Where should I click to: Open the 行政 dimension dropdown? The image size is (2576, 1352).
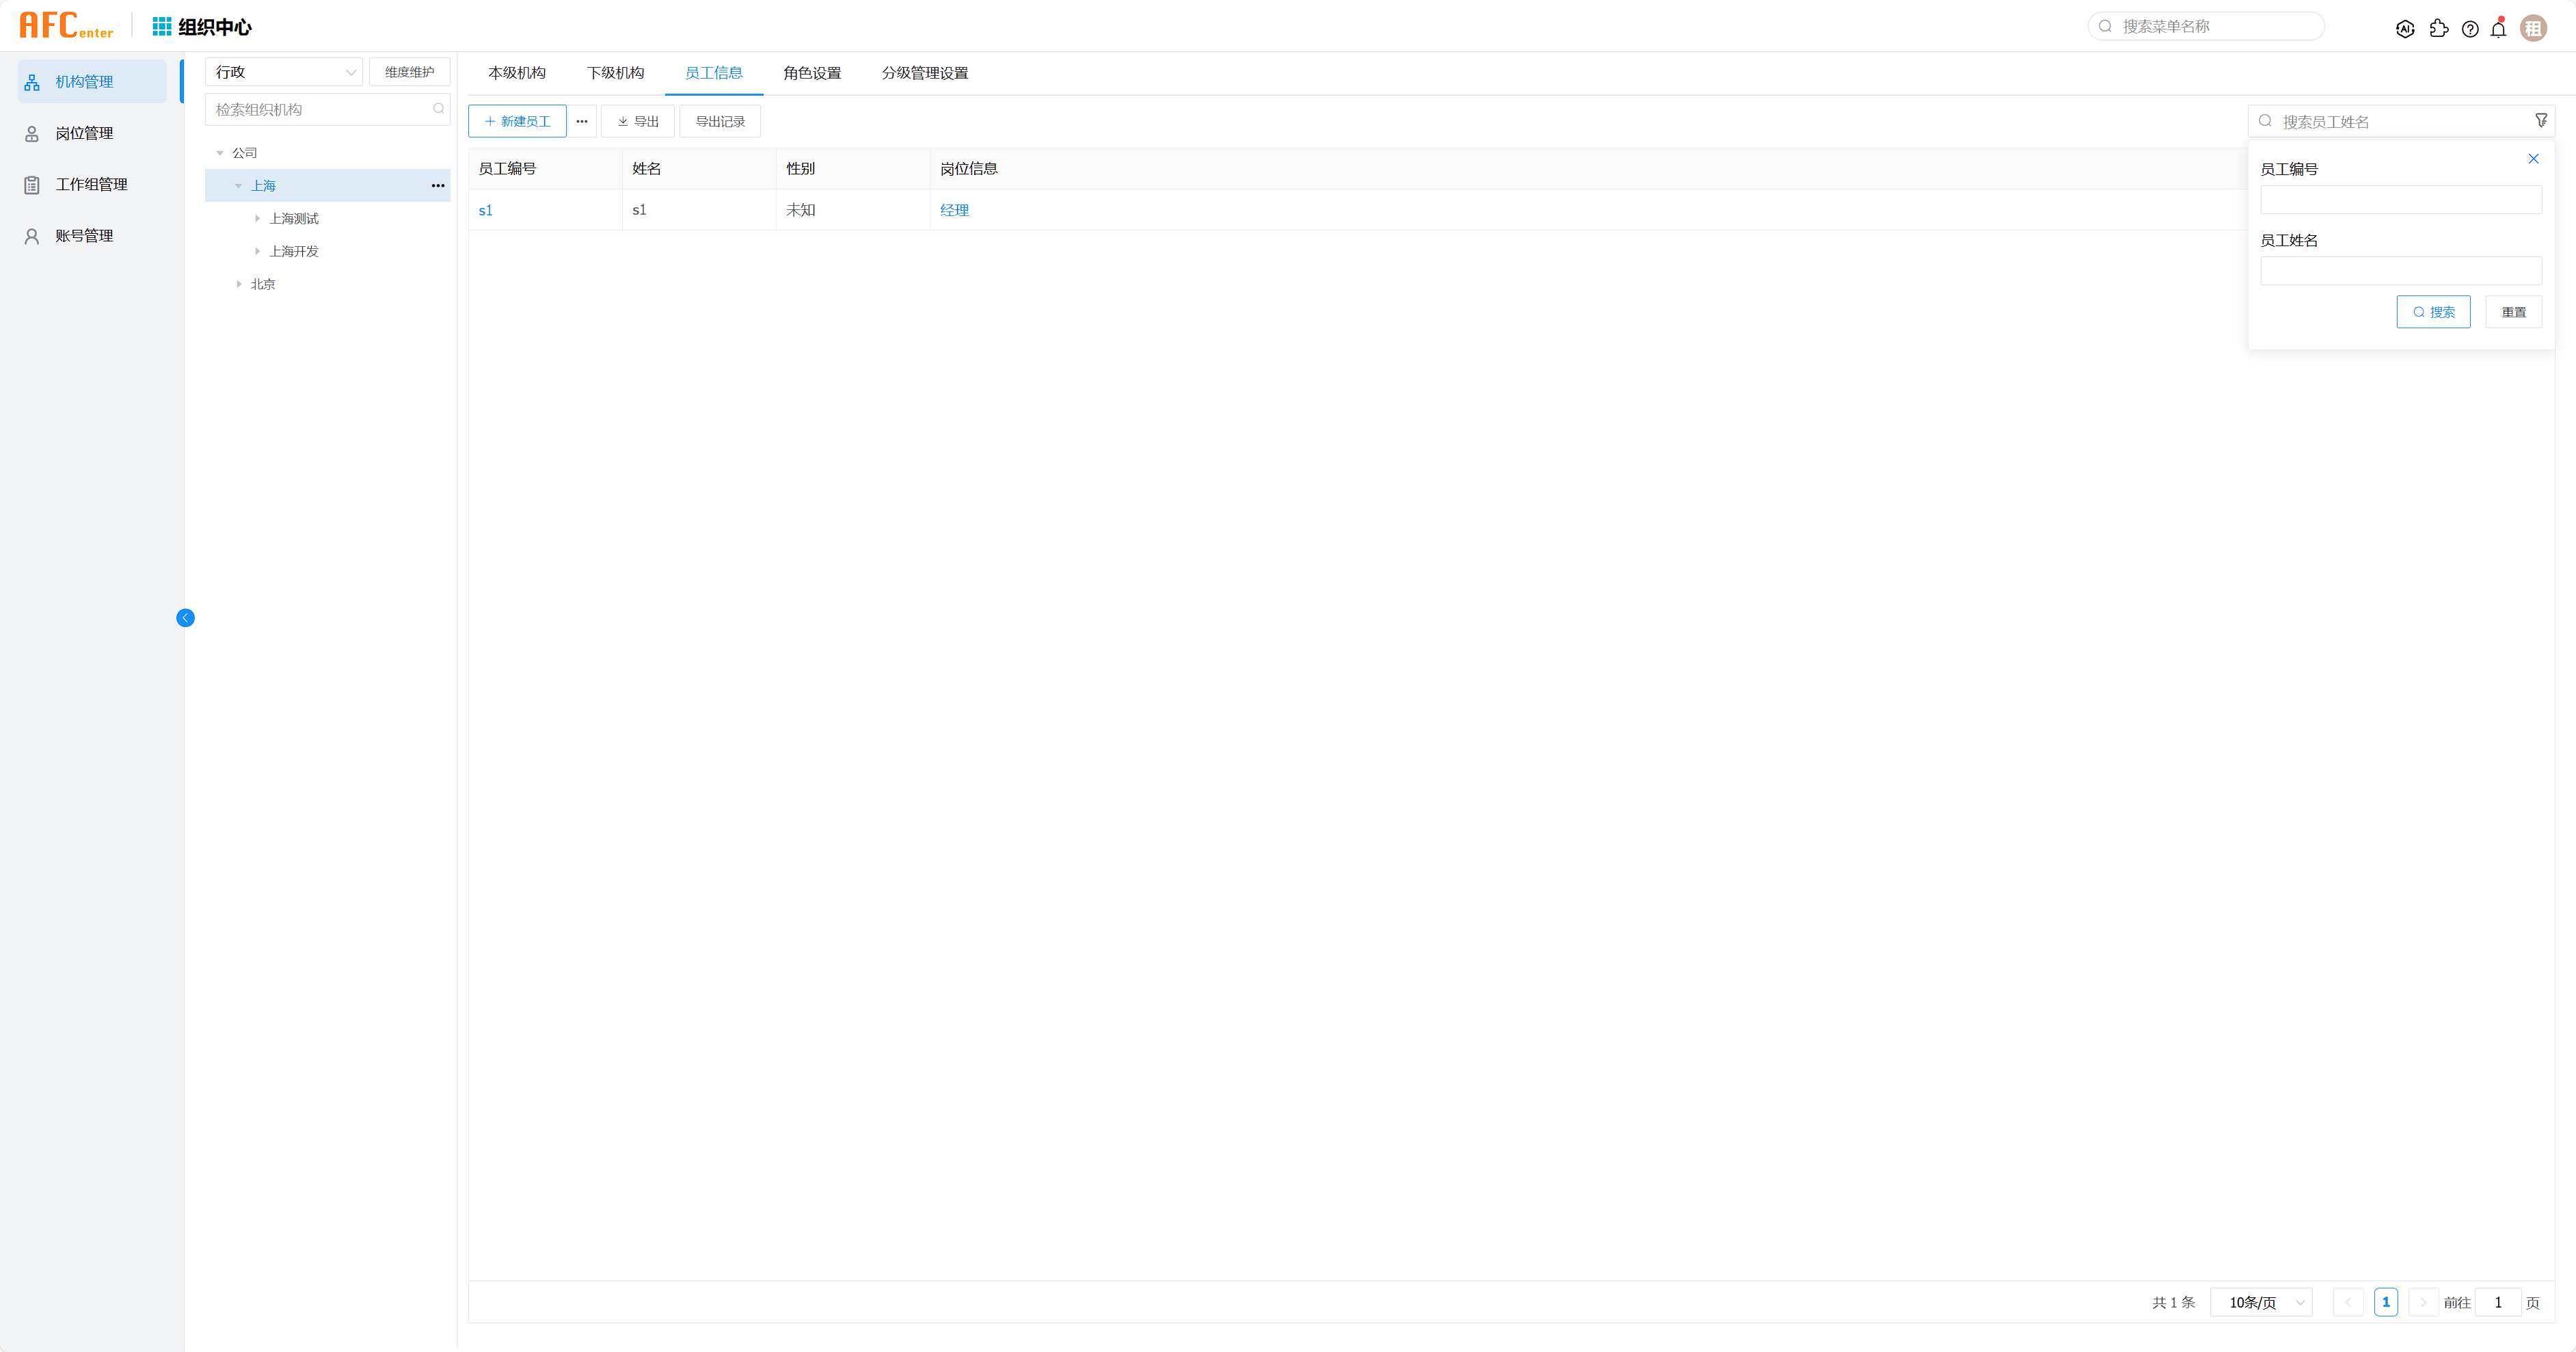(284, 72)
